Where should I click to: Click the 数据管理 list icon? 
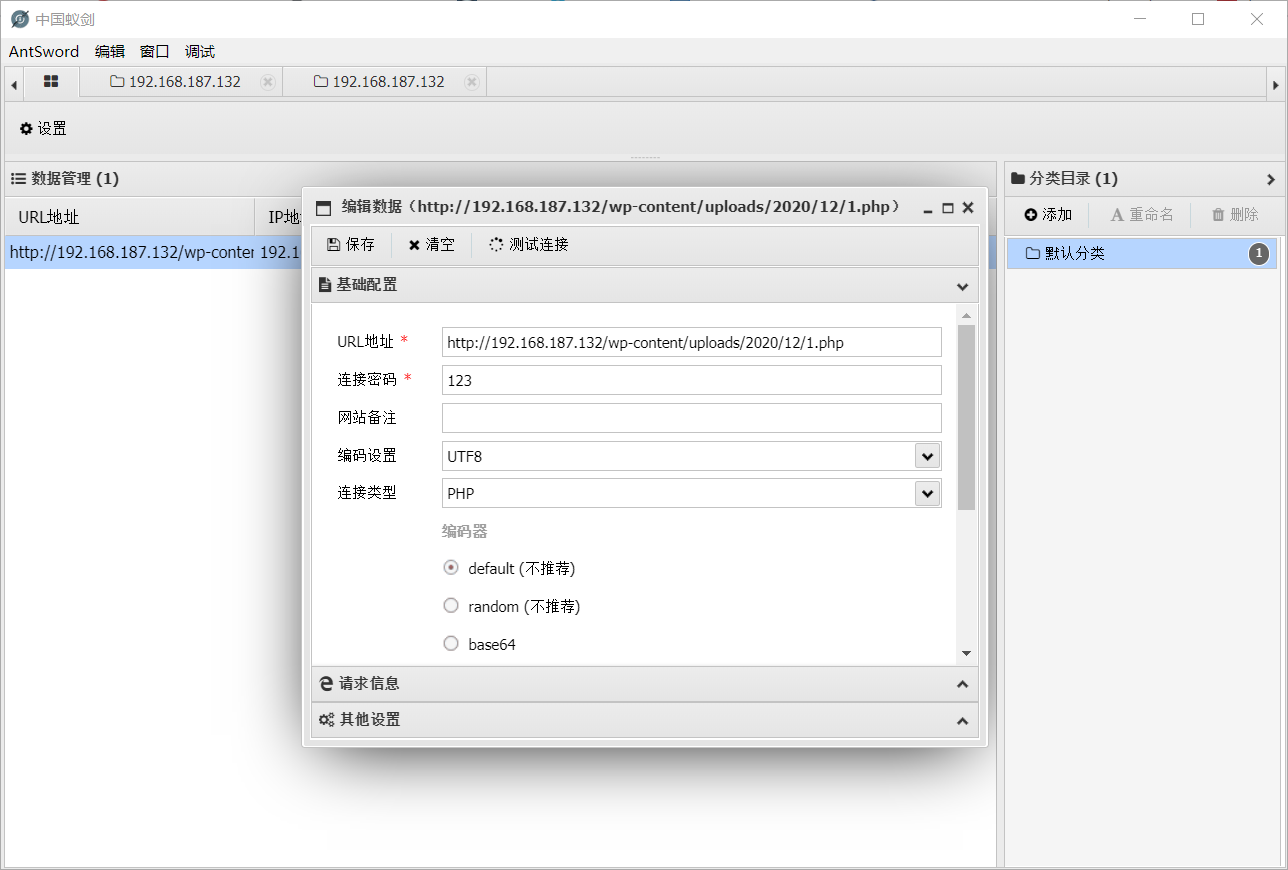click(x=18, y=179)
